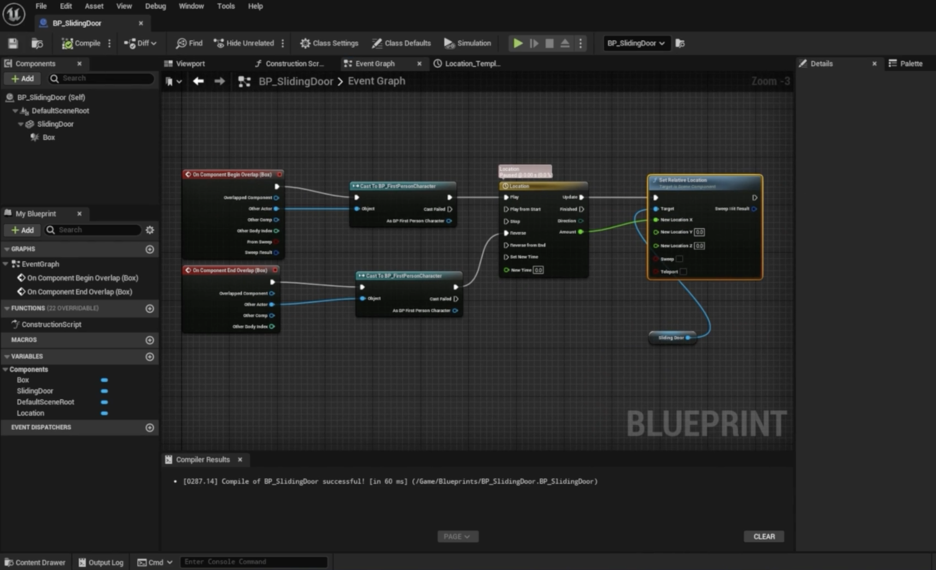Click the Stop playback icon
Screen dimensions: 936x570
click(x=549, y=43)
